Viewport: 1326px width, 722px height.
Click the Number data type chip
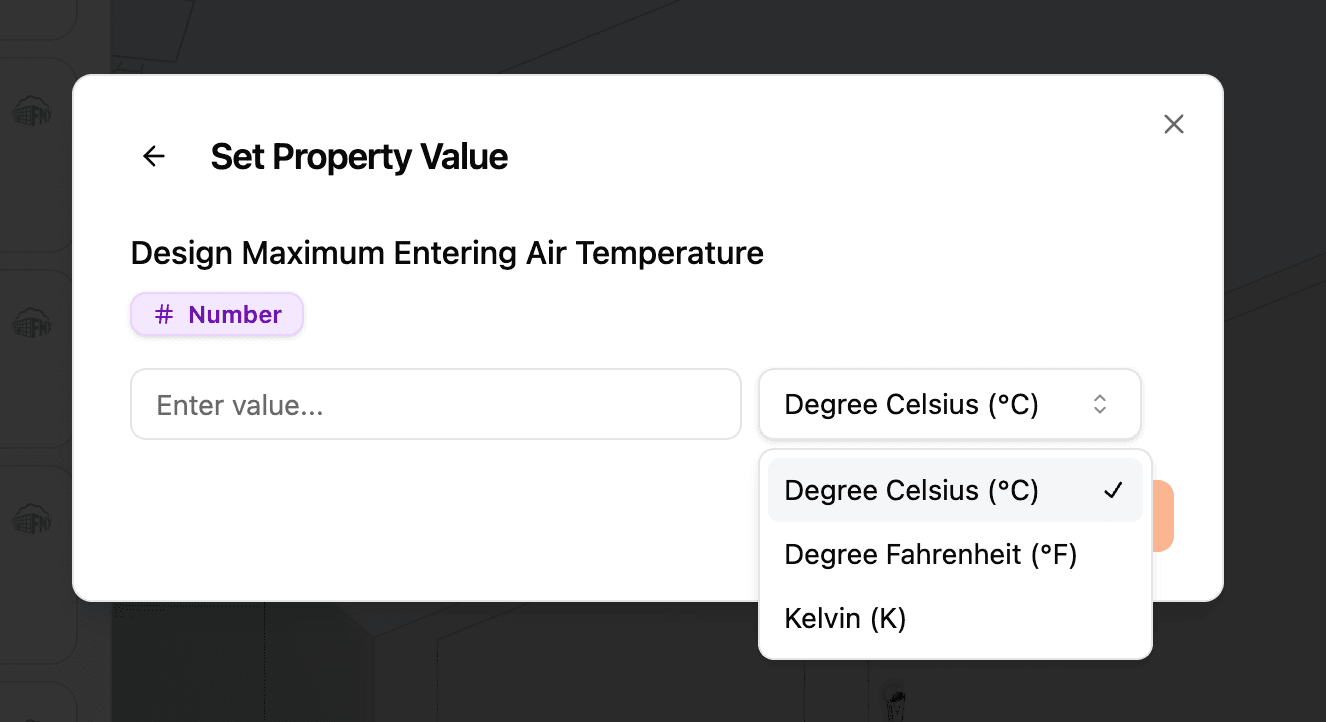216,314
